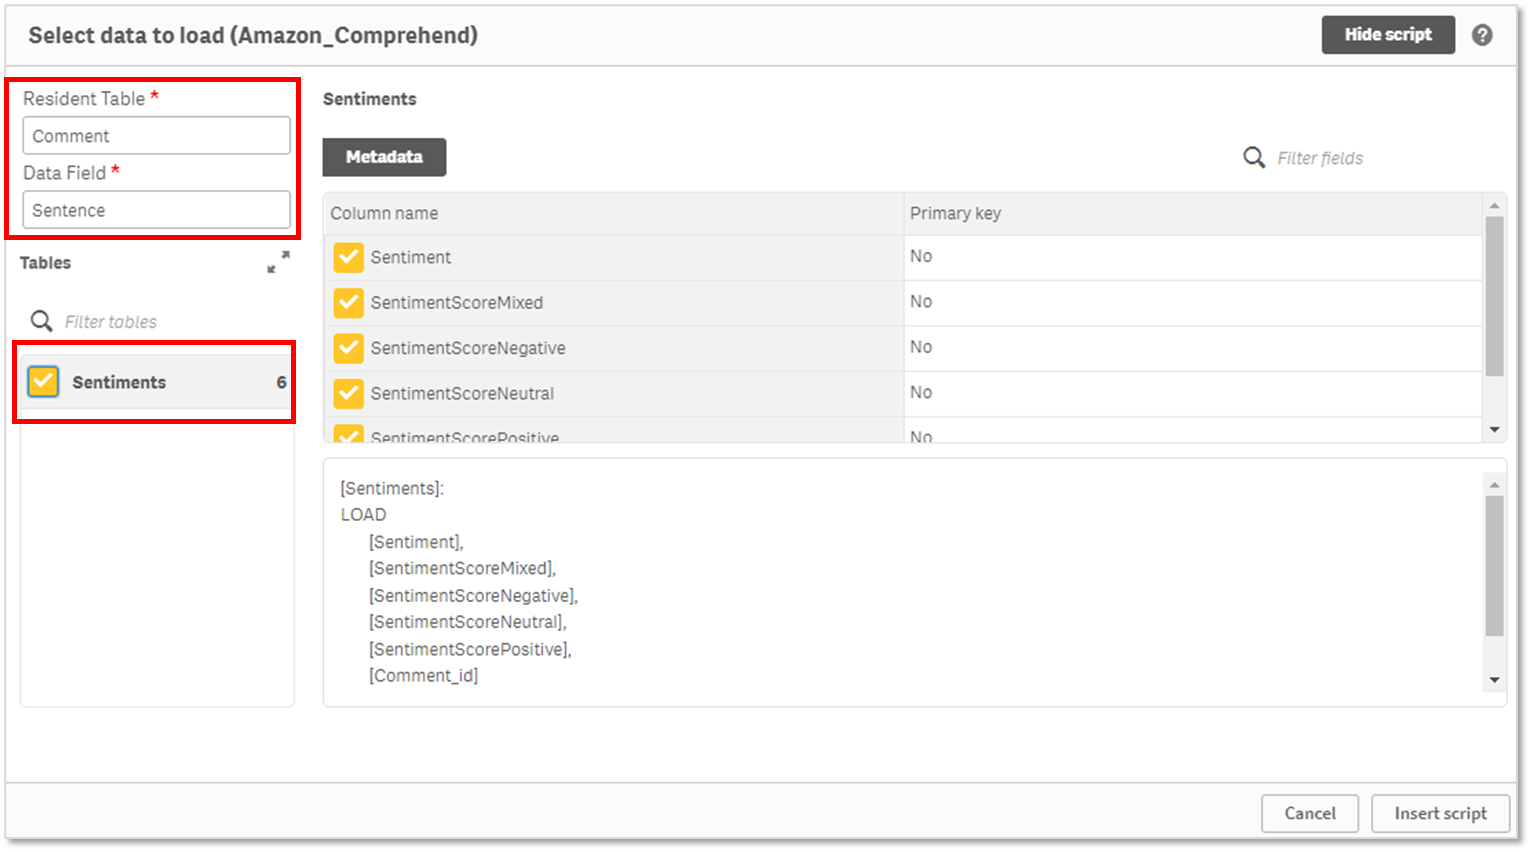Click the [SentimentScoreMixed] script line
The height and width of the screenshot is (852, 1531).
462,568
